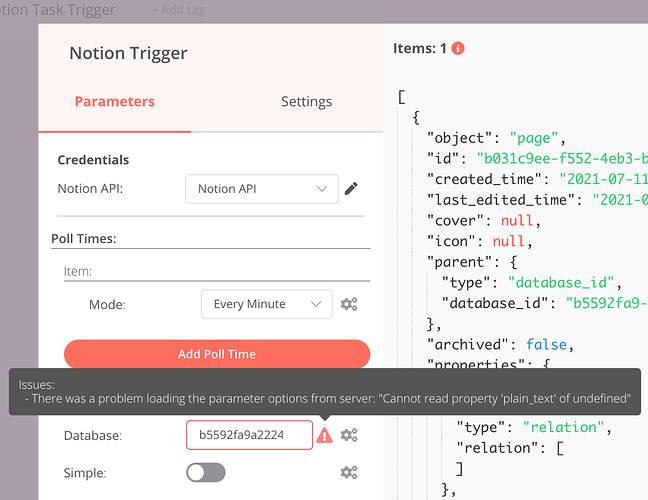Click the red warning triangle icon
This screenshot has width=648, height=500.
[324, 435]
